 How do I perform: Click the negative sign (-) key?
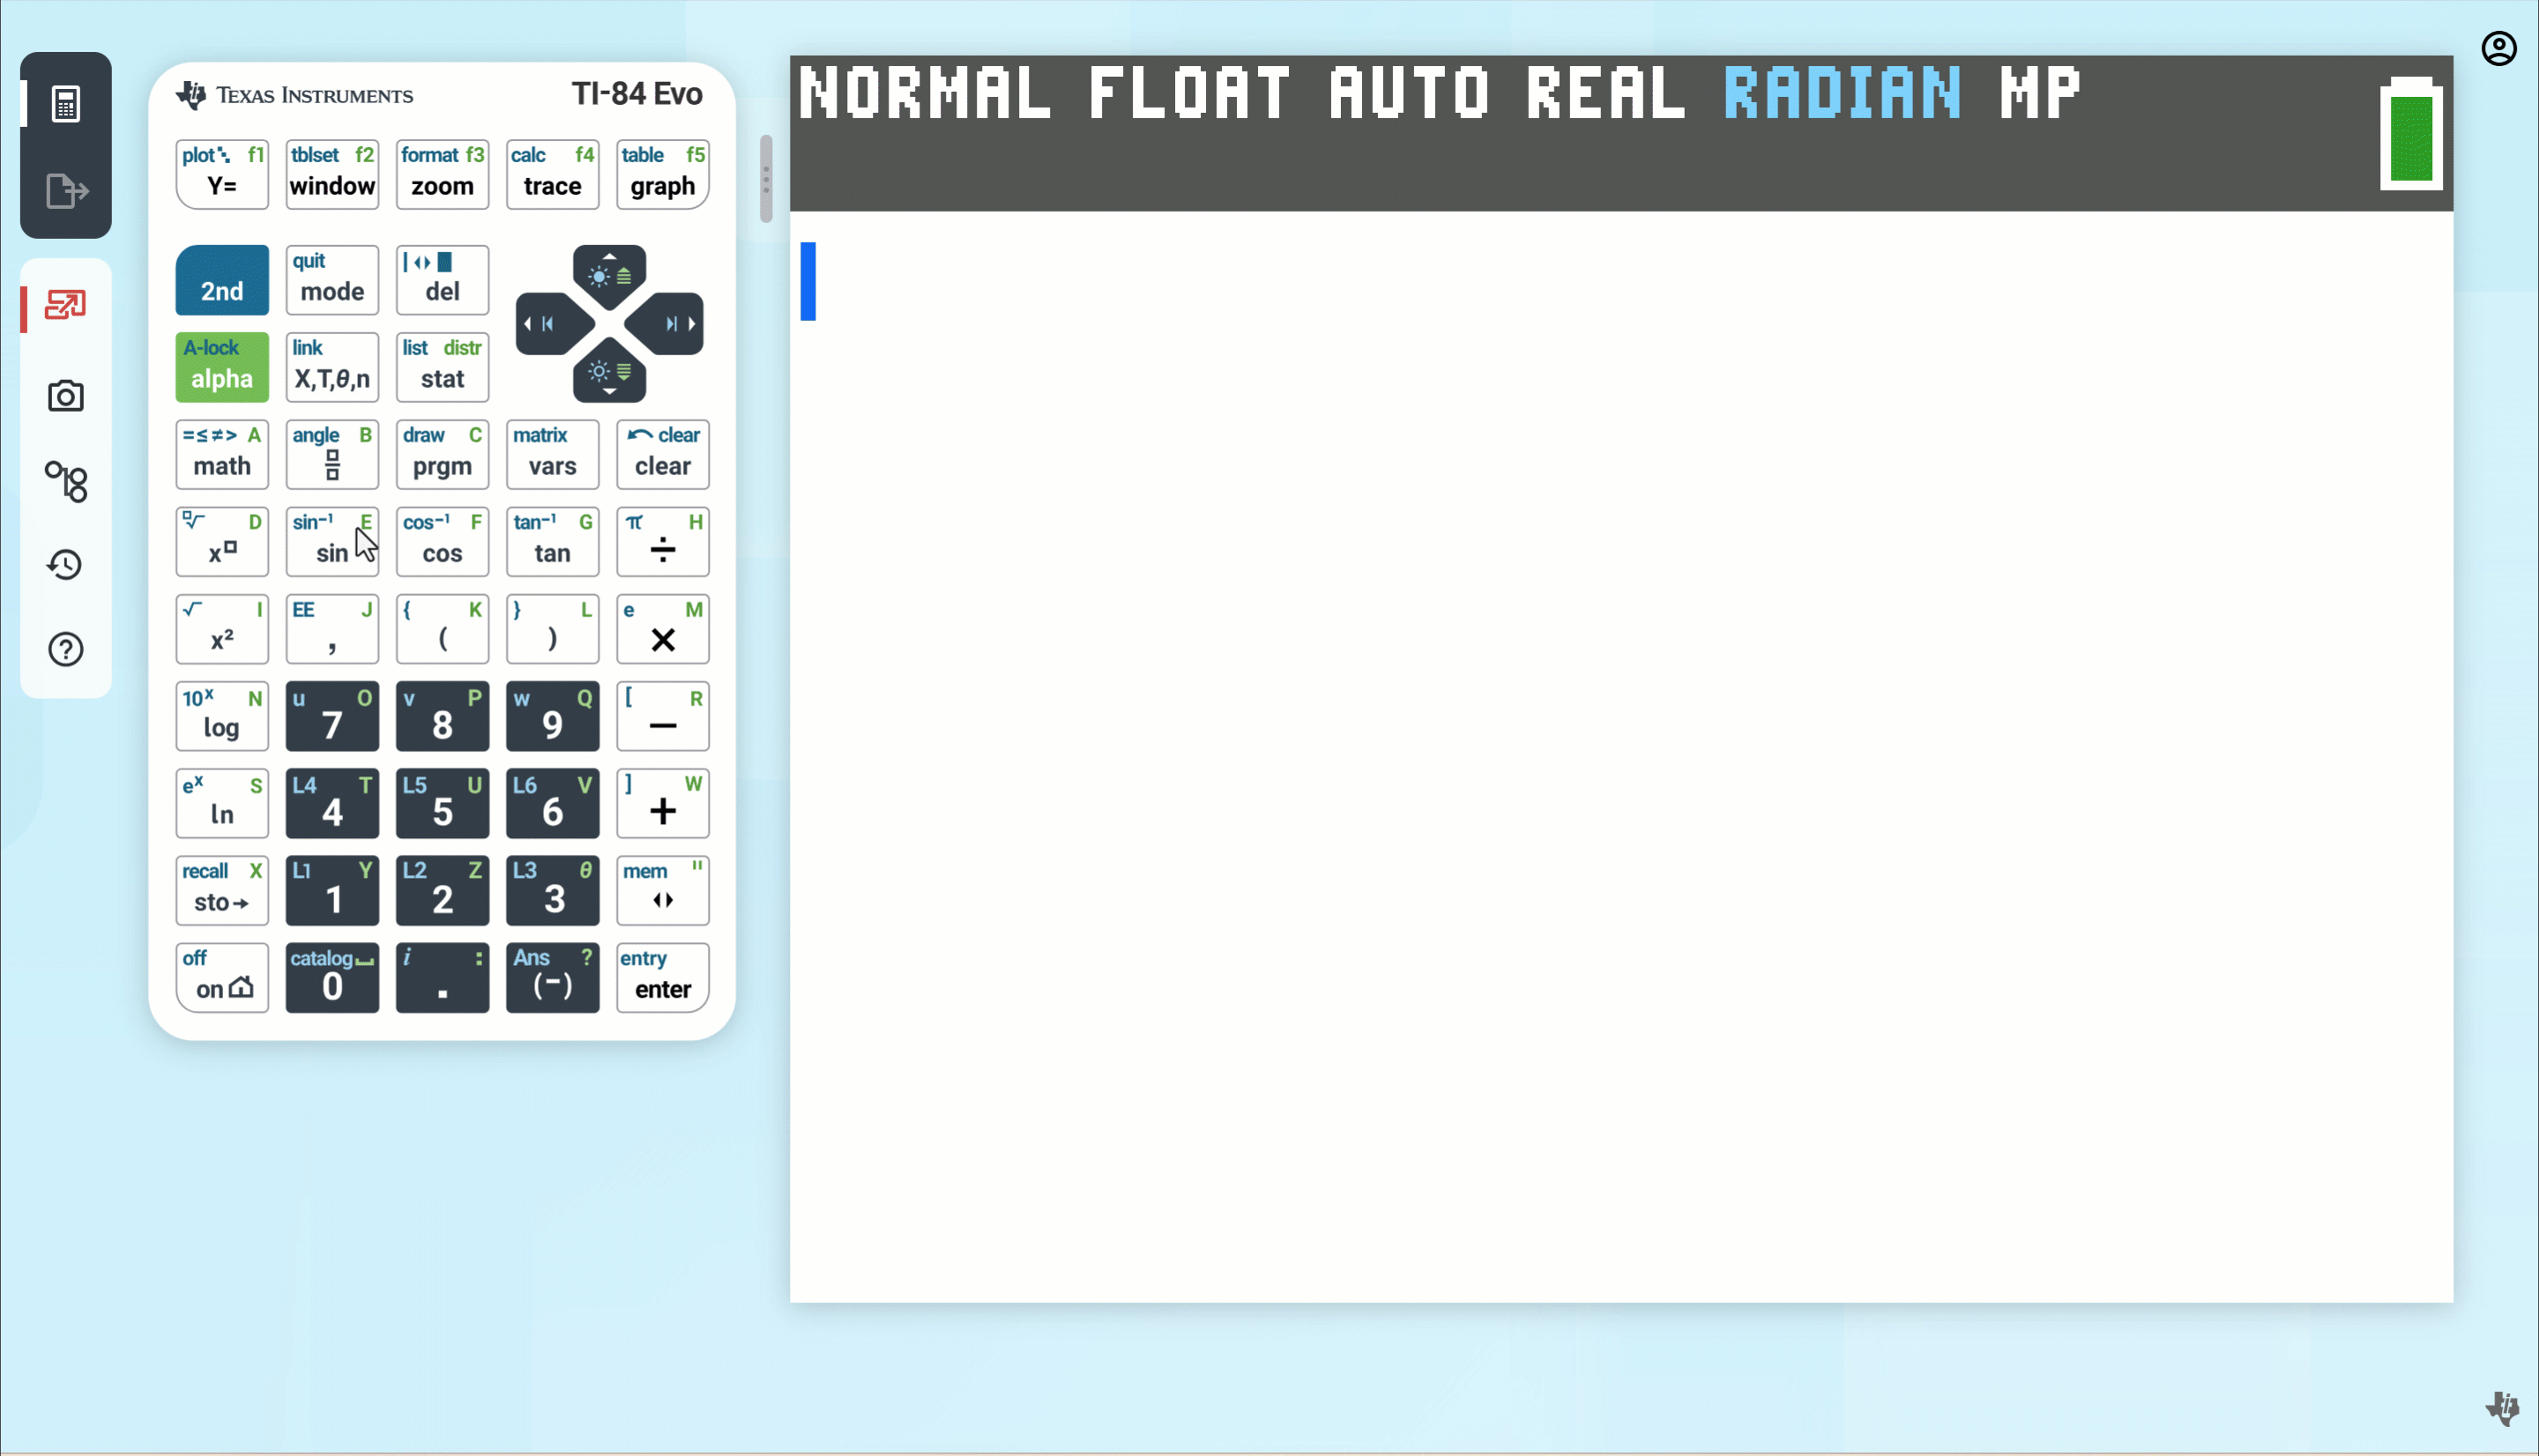[x=553, y=978]
